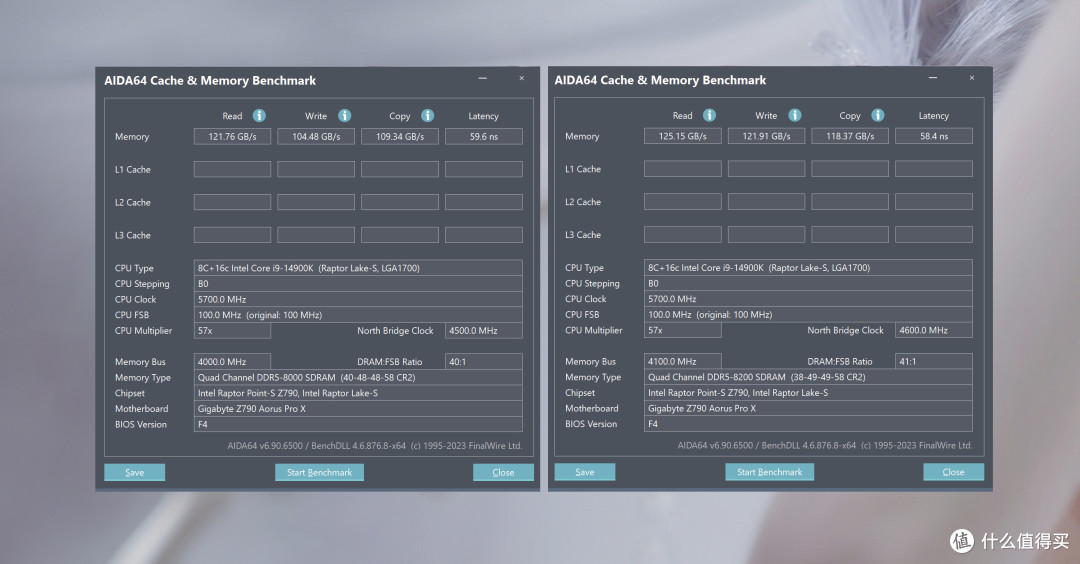Save results in the left window
Screen dimensions: 1080x564
coord(134,472)
